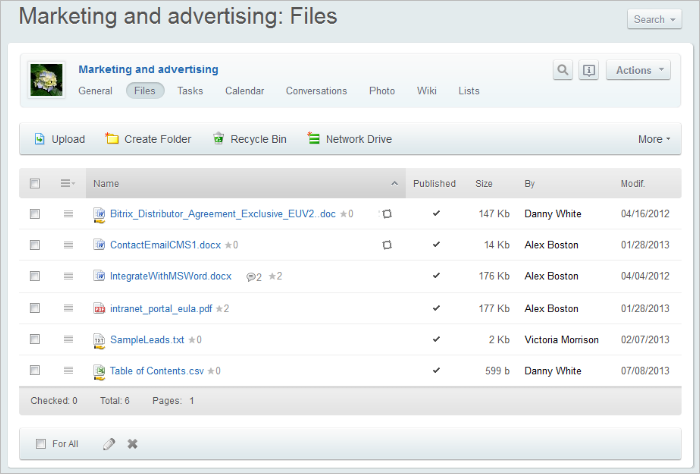Expand the Actions dropdown
Screen dimensions: 700x474
(x=638, y=70)
